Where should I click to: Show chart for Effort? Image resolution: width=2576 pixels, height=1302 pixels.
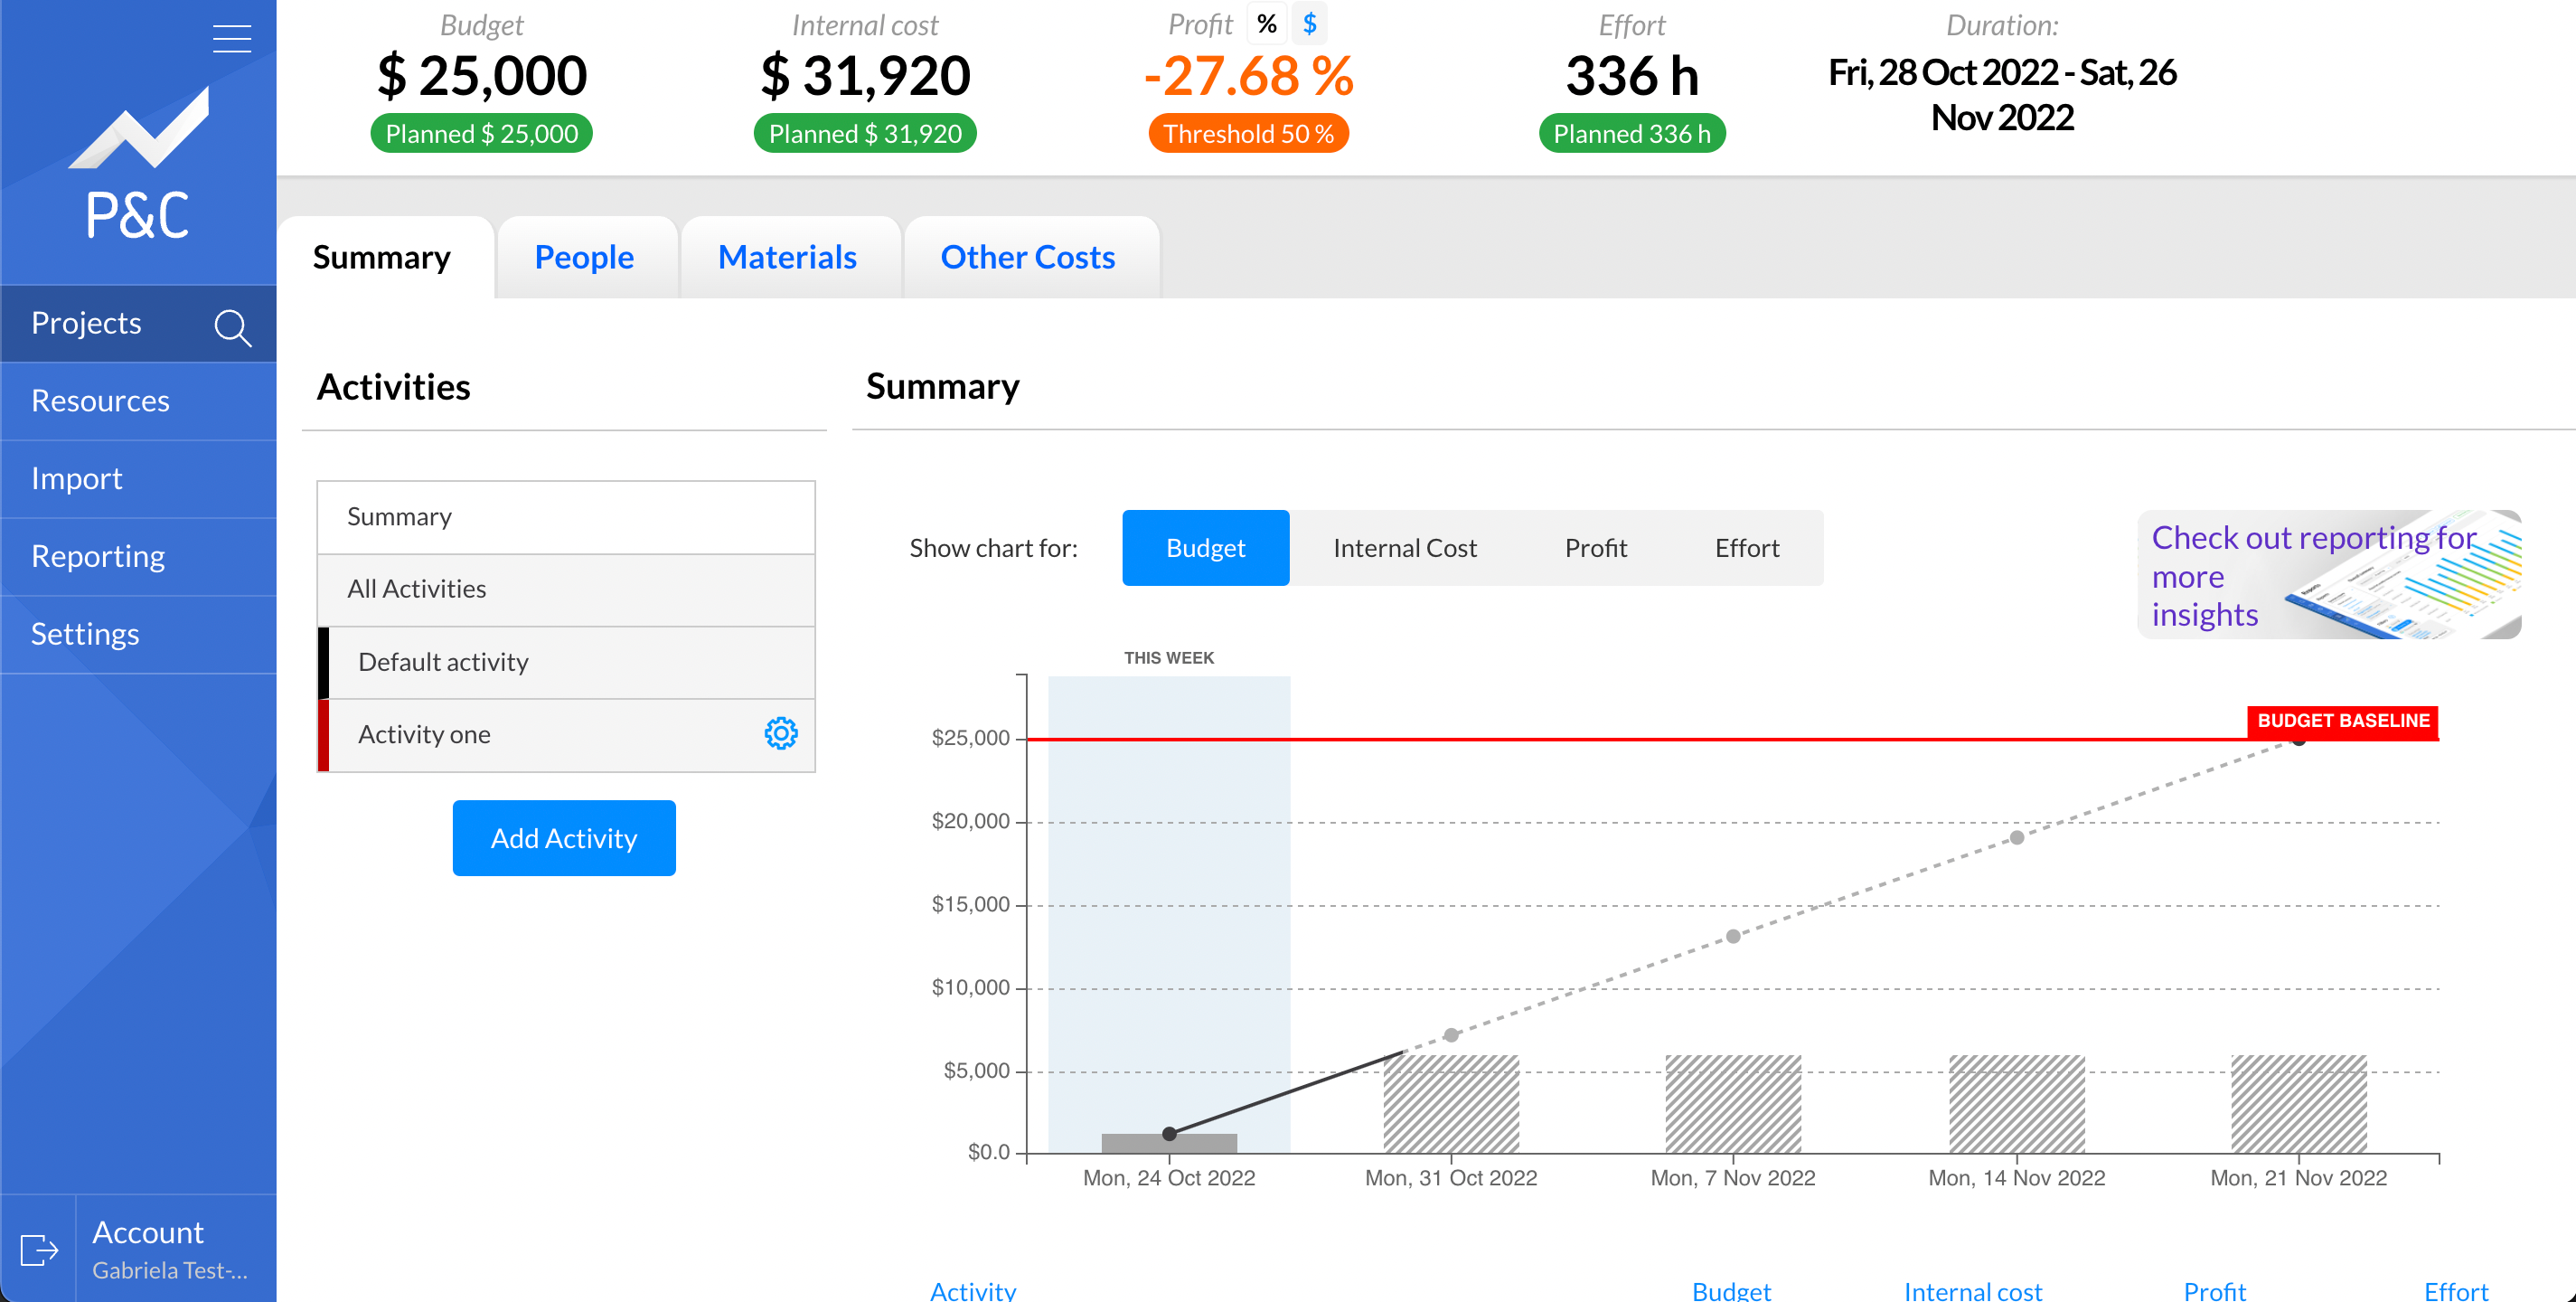(x=1746, y=548)
